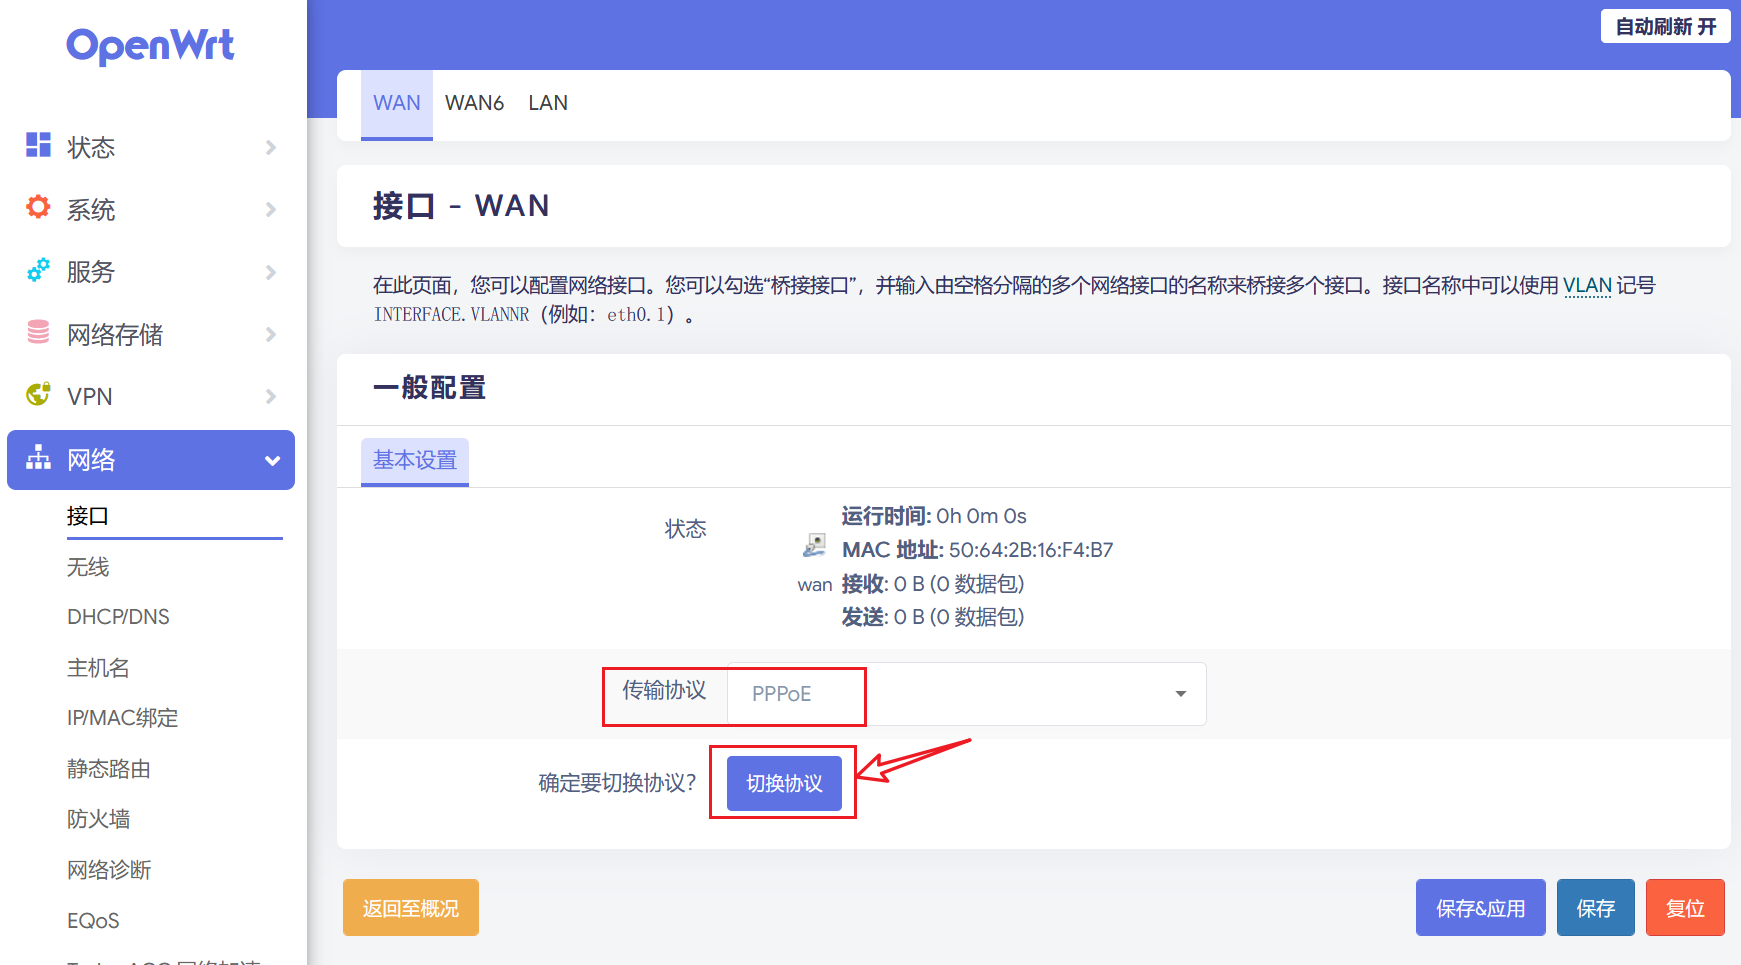Click the 返回至概况 button

[411, 908]
